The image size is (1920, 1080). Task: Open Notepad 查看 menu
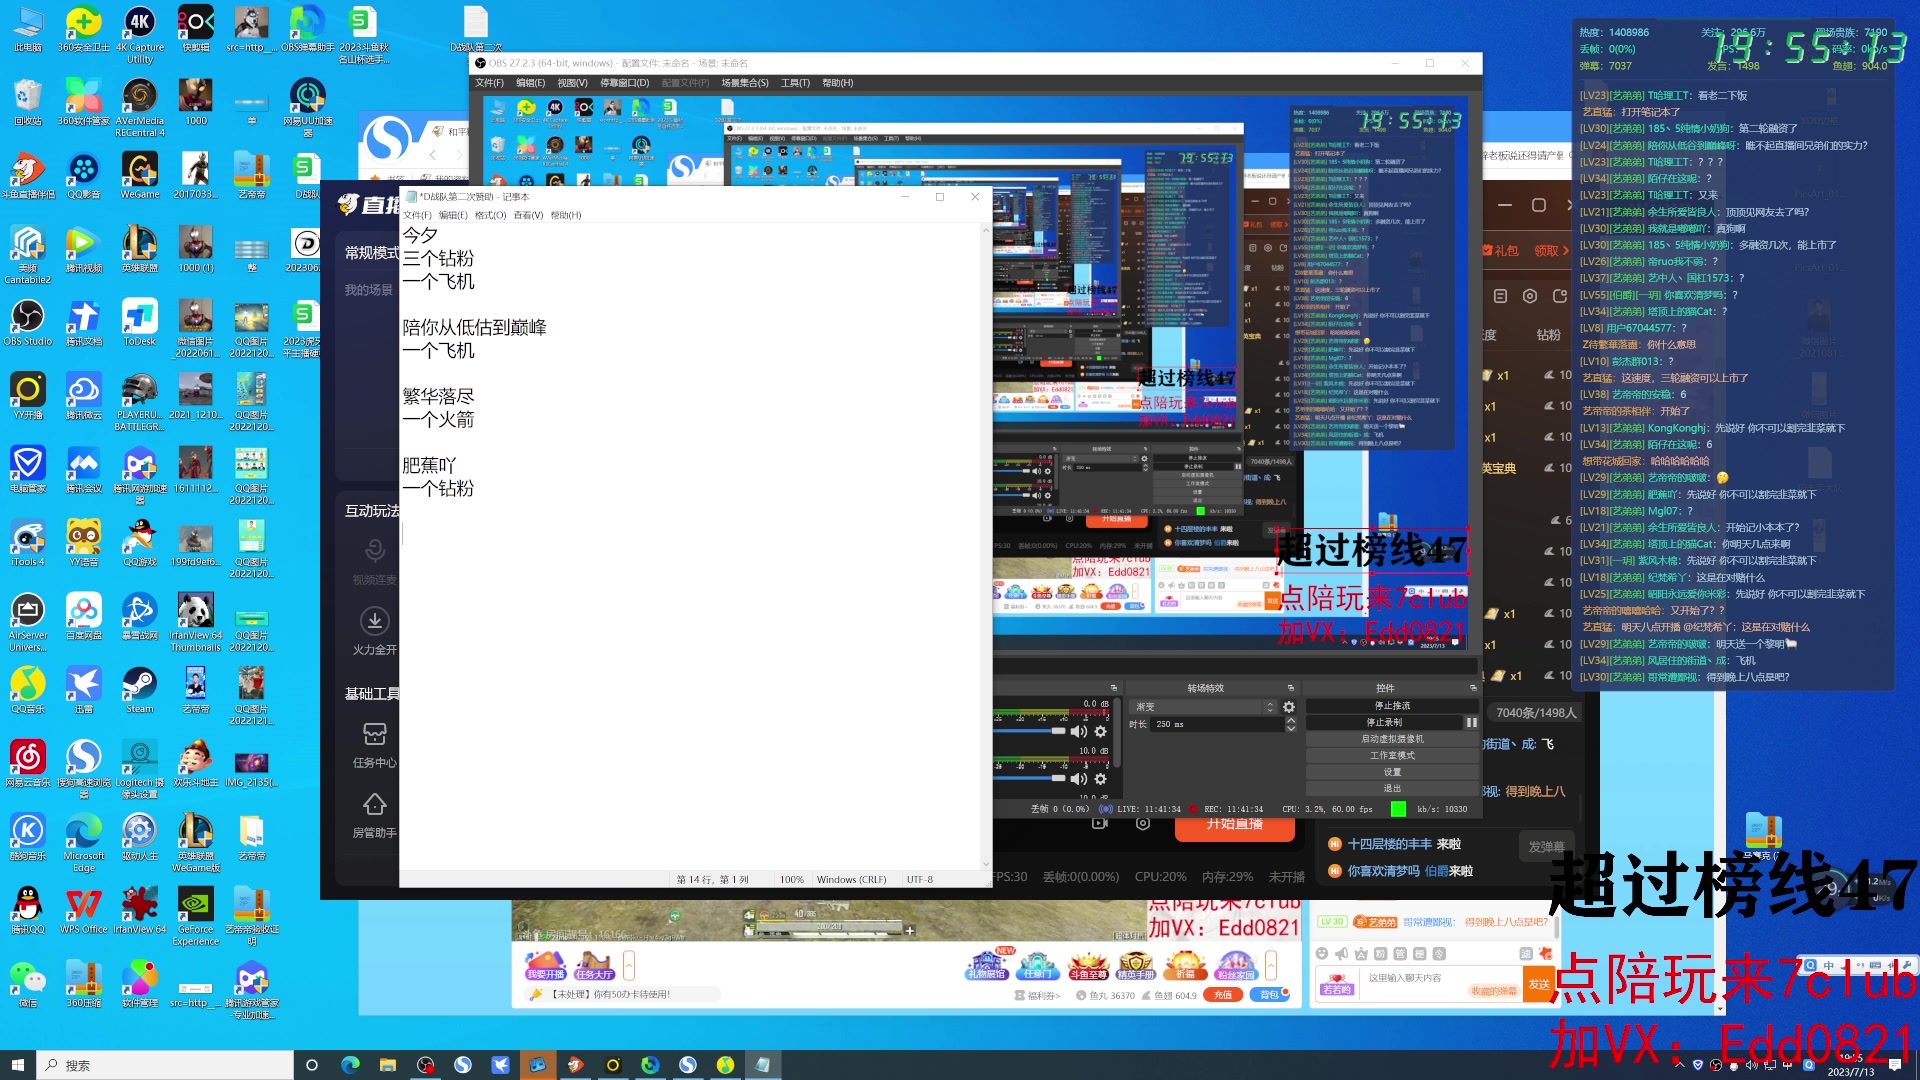(x=528, y=215)
